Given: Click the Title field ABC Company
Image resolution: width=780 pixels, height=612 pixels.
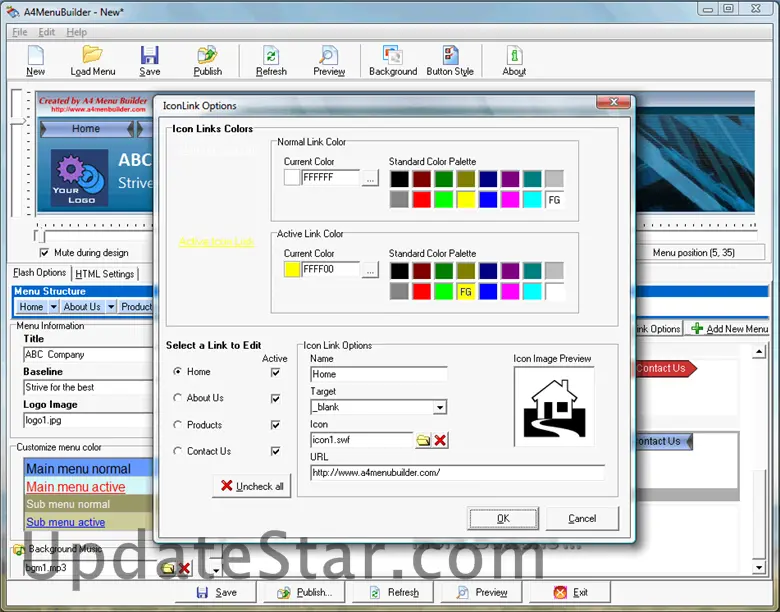Looking at the screenshot, I should [88, 355].
